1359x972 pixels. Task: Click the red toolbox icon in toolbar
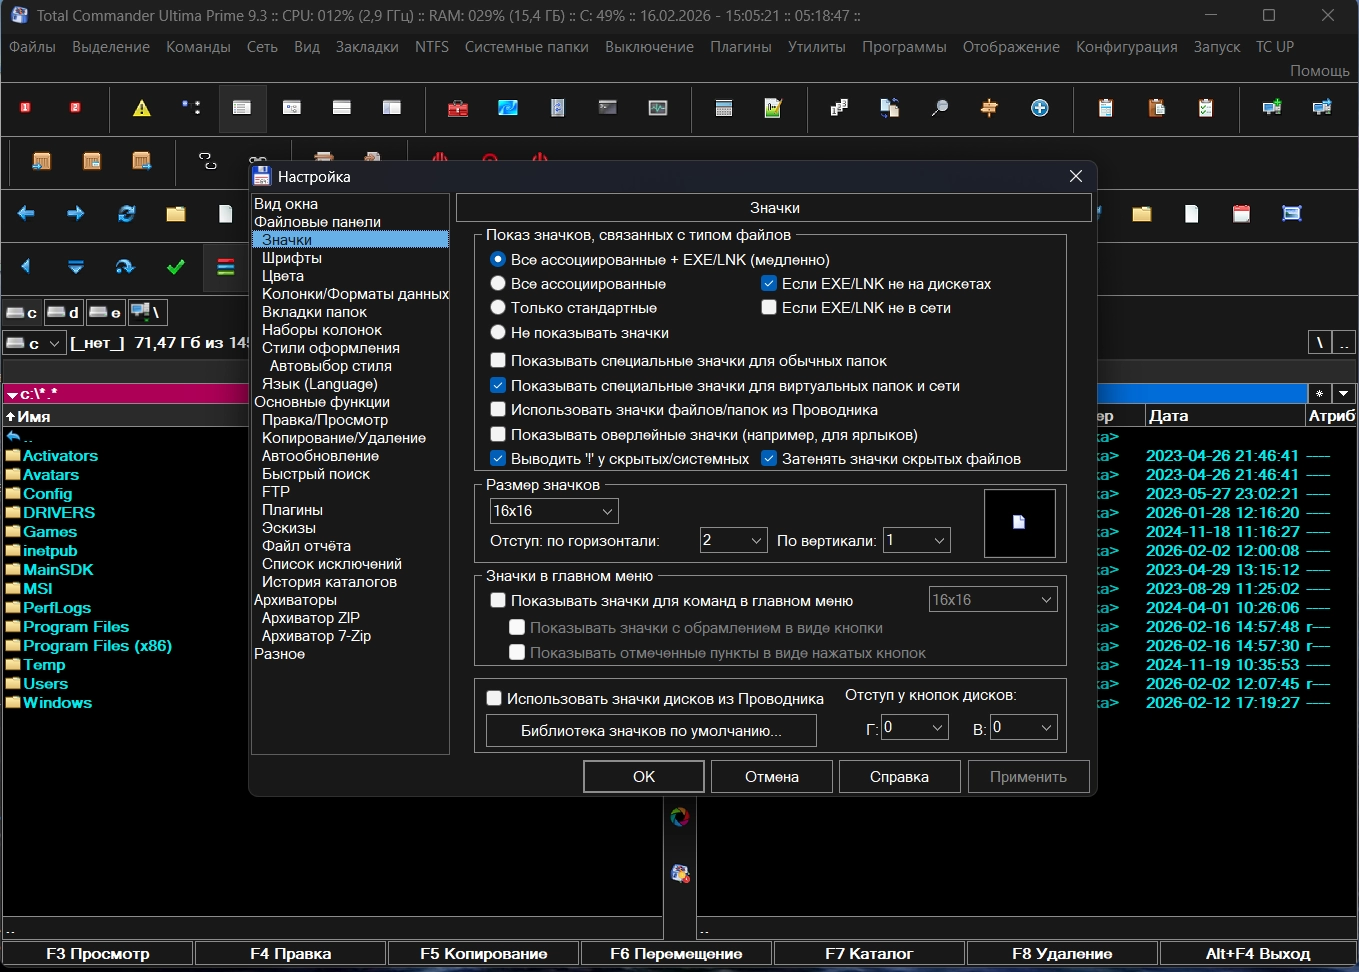[x=458, y=108]
